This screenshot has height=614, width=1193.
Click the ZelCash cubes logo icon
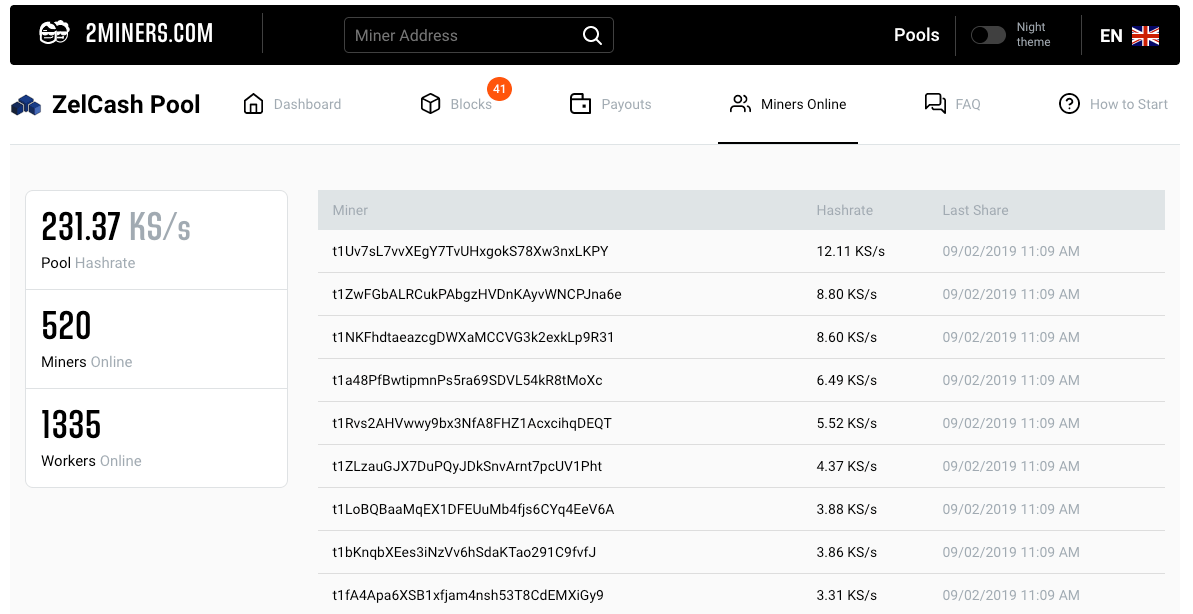coord(26,105)
